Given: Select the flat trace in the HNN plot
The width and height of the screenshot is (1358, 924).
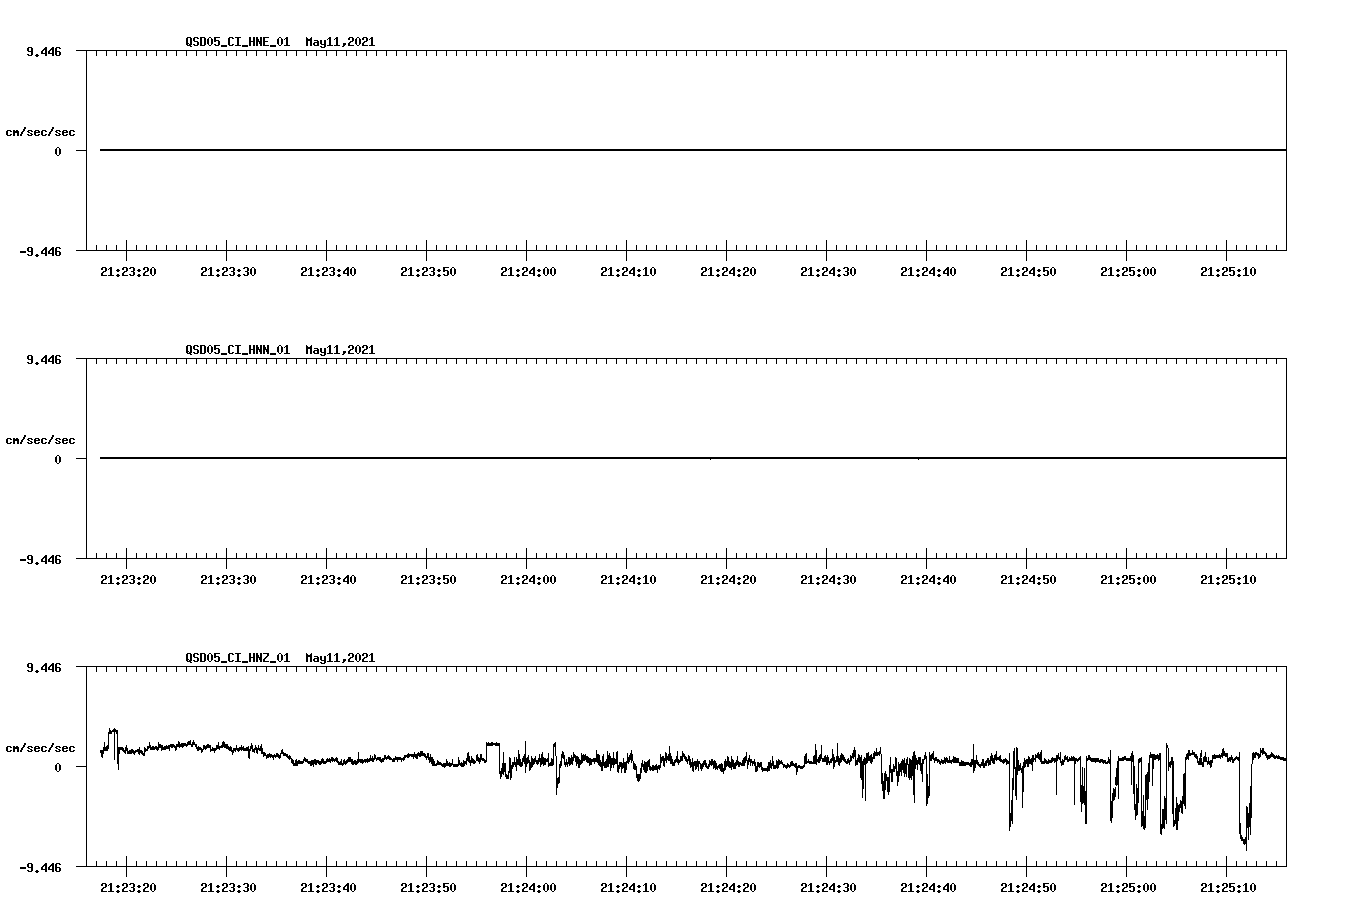Looking at the screenshot, I should click(x=690, y=458).
